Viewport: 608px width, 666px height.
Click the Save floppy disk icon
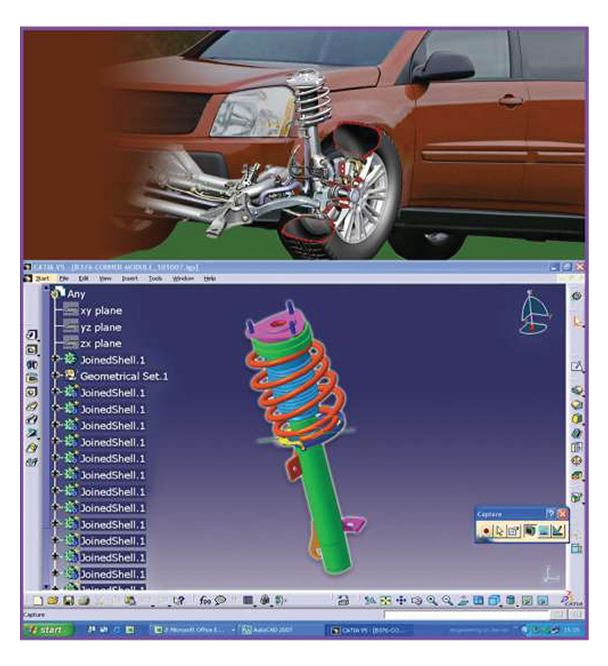68,600
